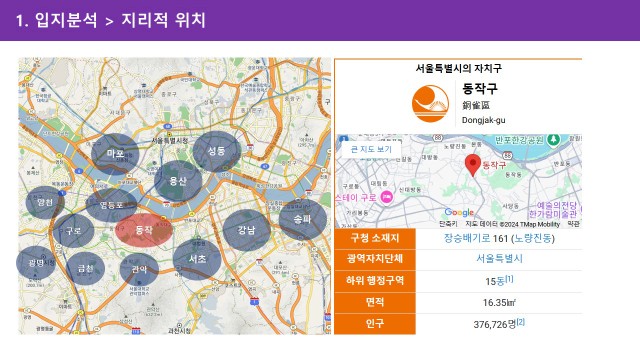Viewport: 640px width, 360px height.
Task: Click the 서초 district oval on map
Action: tap(197, 259)
